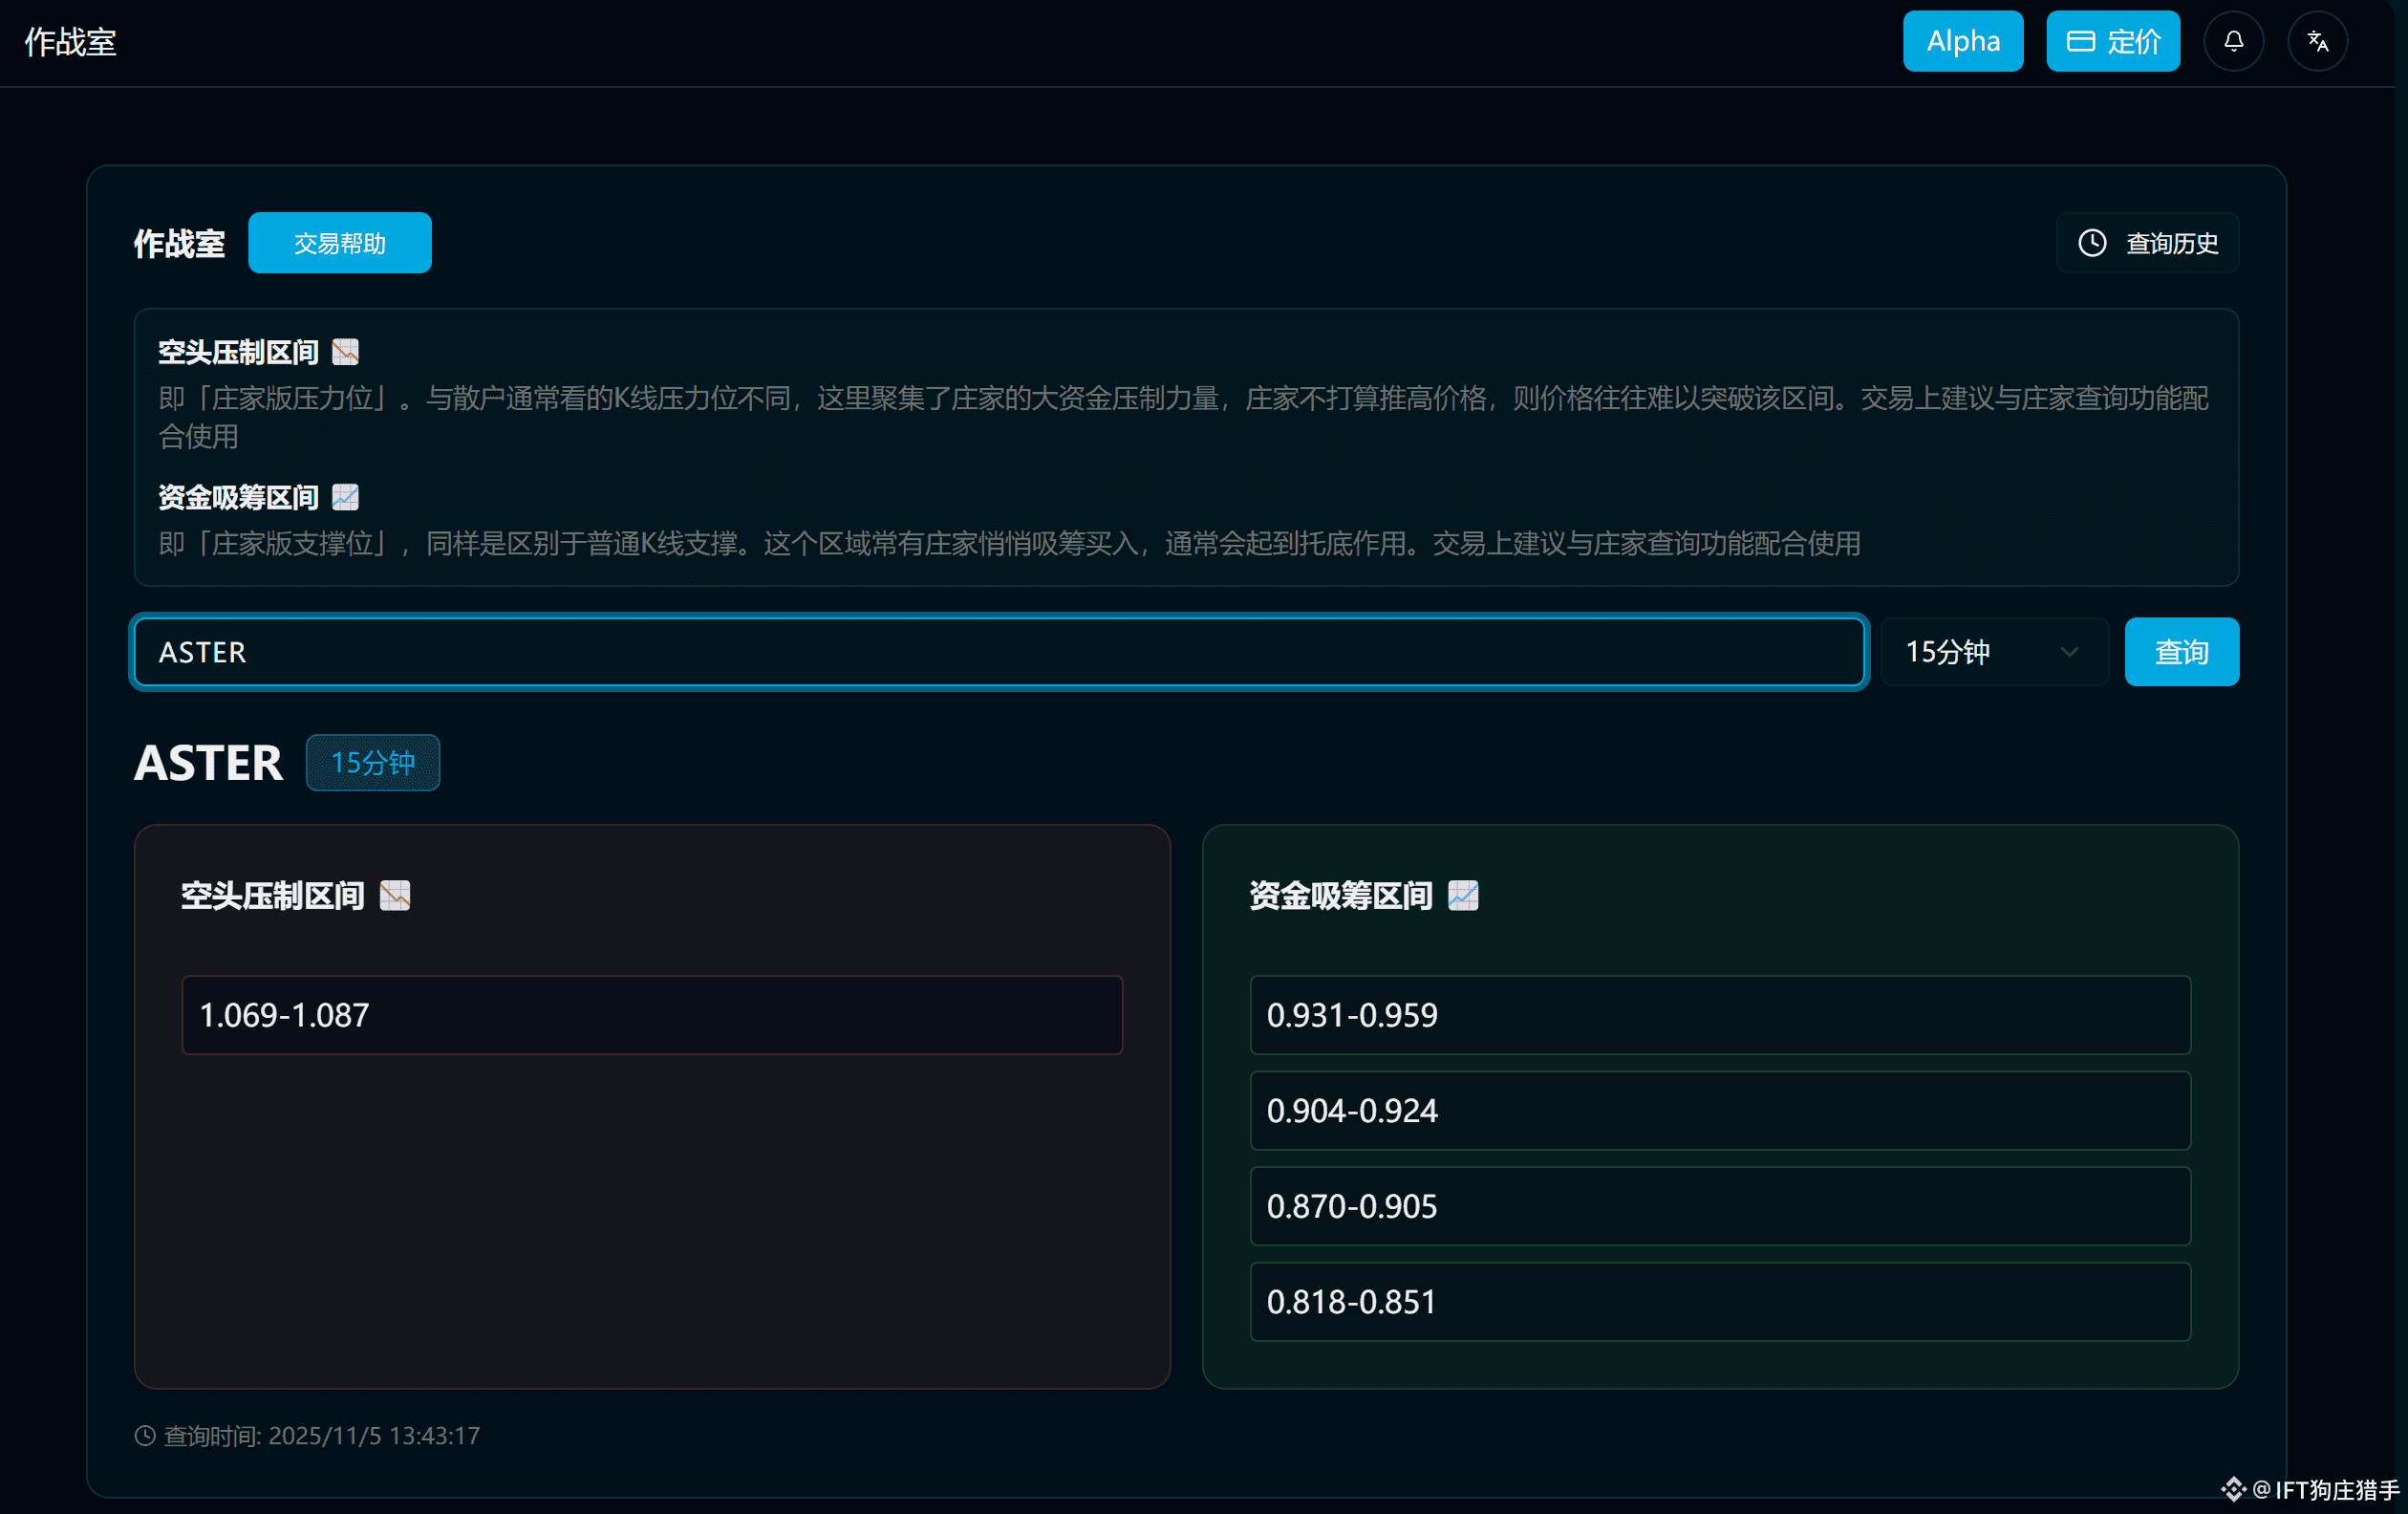Click the notification bell icon
Screen dimensions: 2408x1514
[2233, 41]
